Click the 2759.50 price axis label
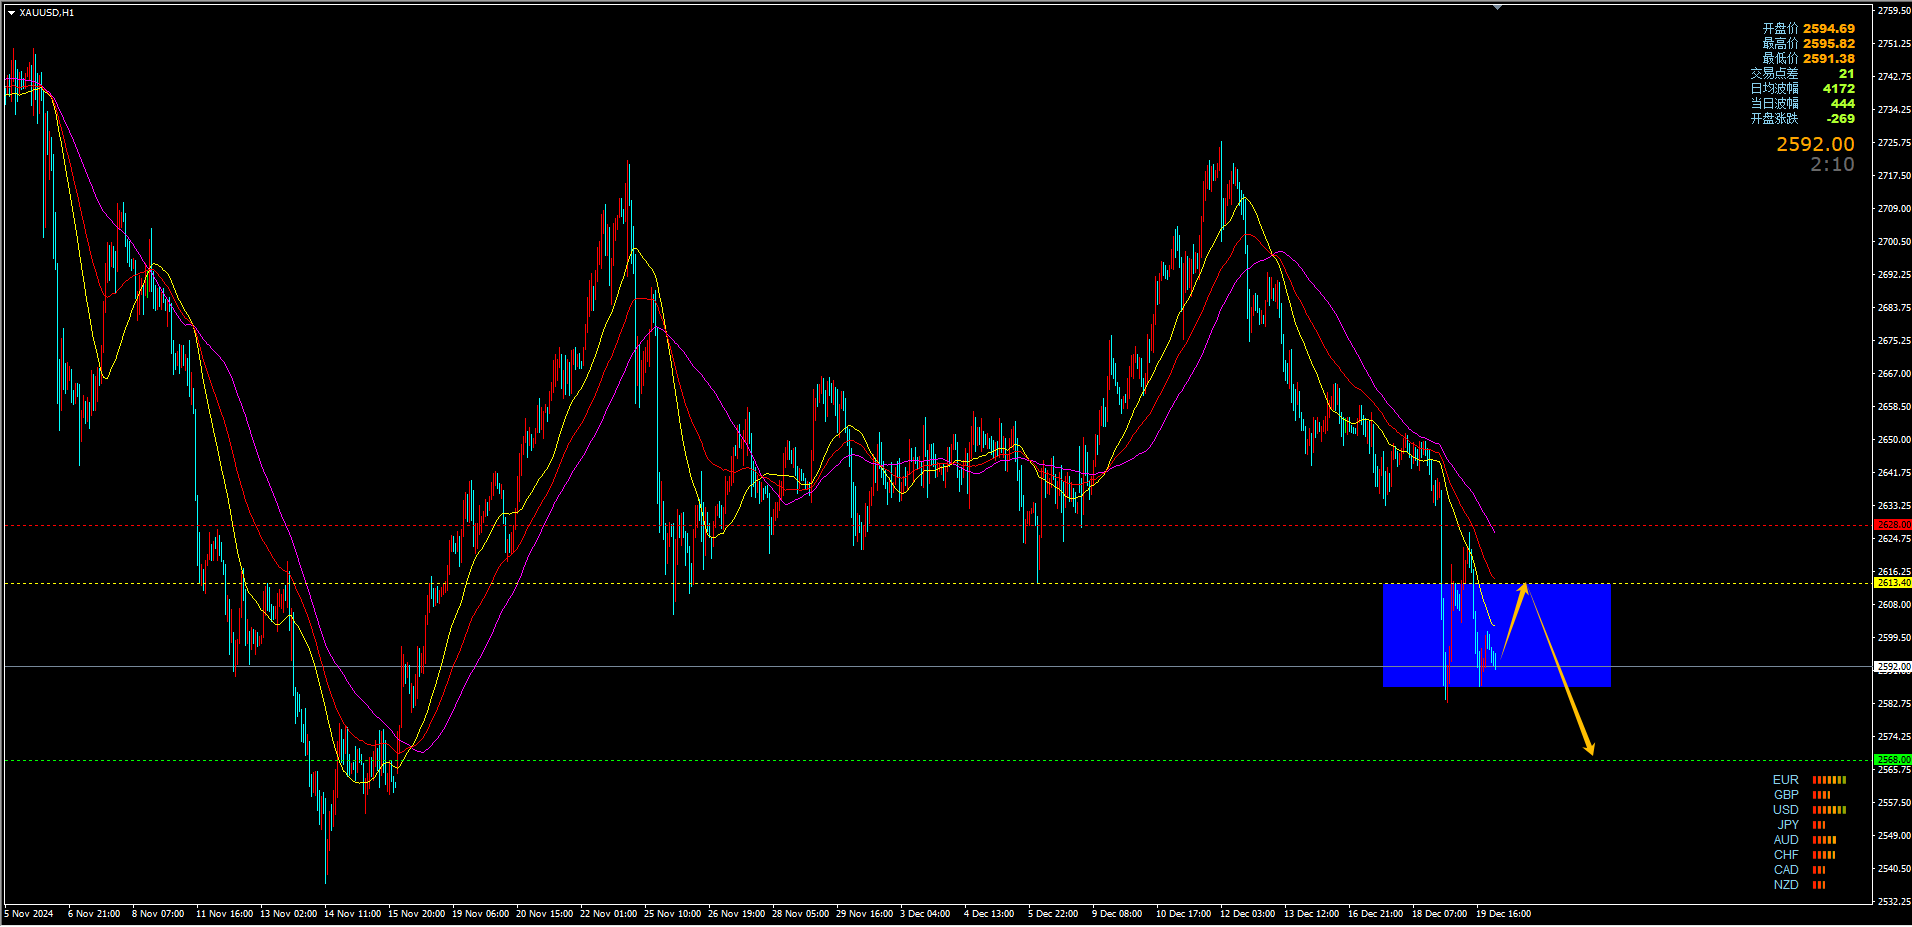Image resolution: width=1912 pixels, height=927 pixels. click(x=1894, y=11)
